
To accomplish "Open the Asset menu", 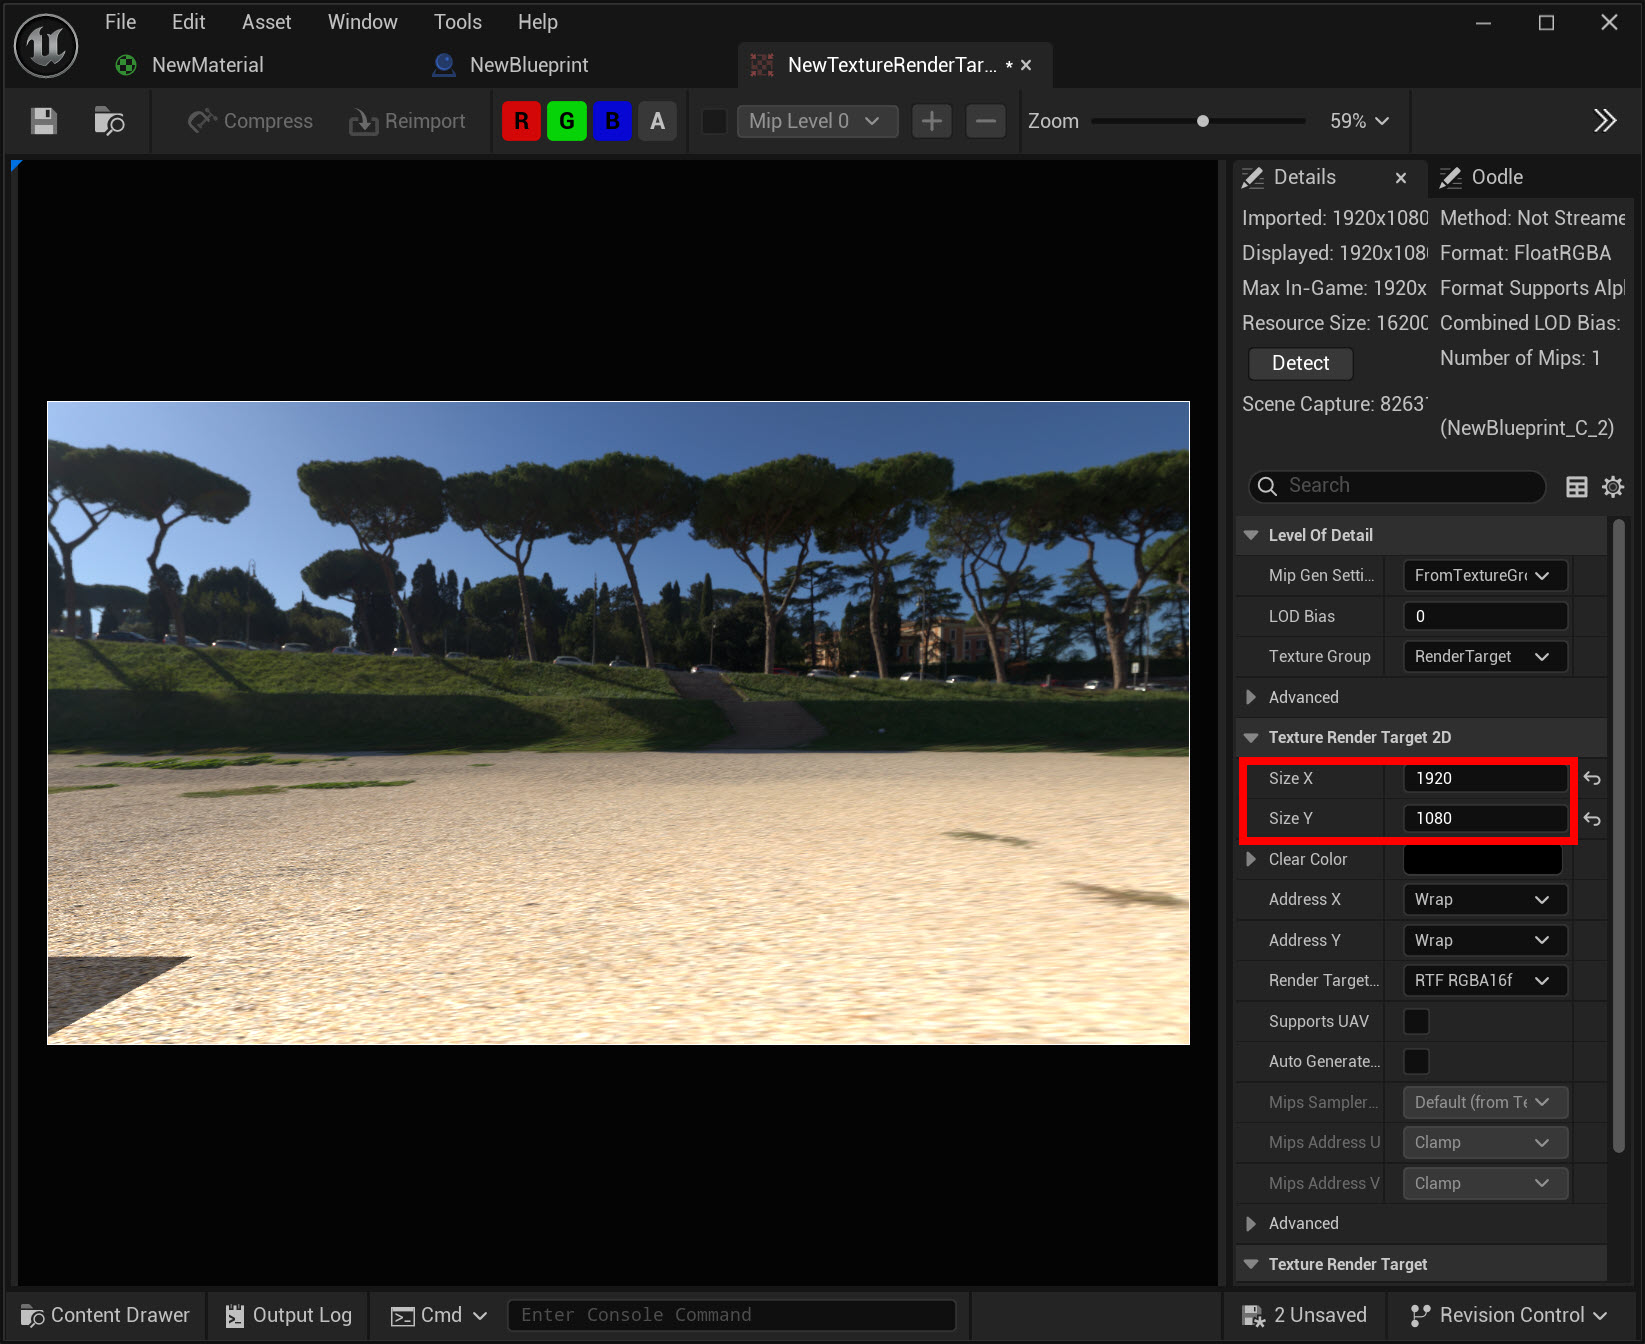I will click(266, 22).
